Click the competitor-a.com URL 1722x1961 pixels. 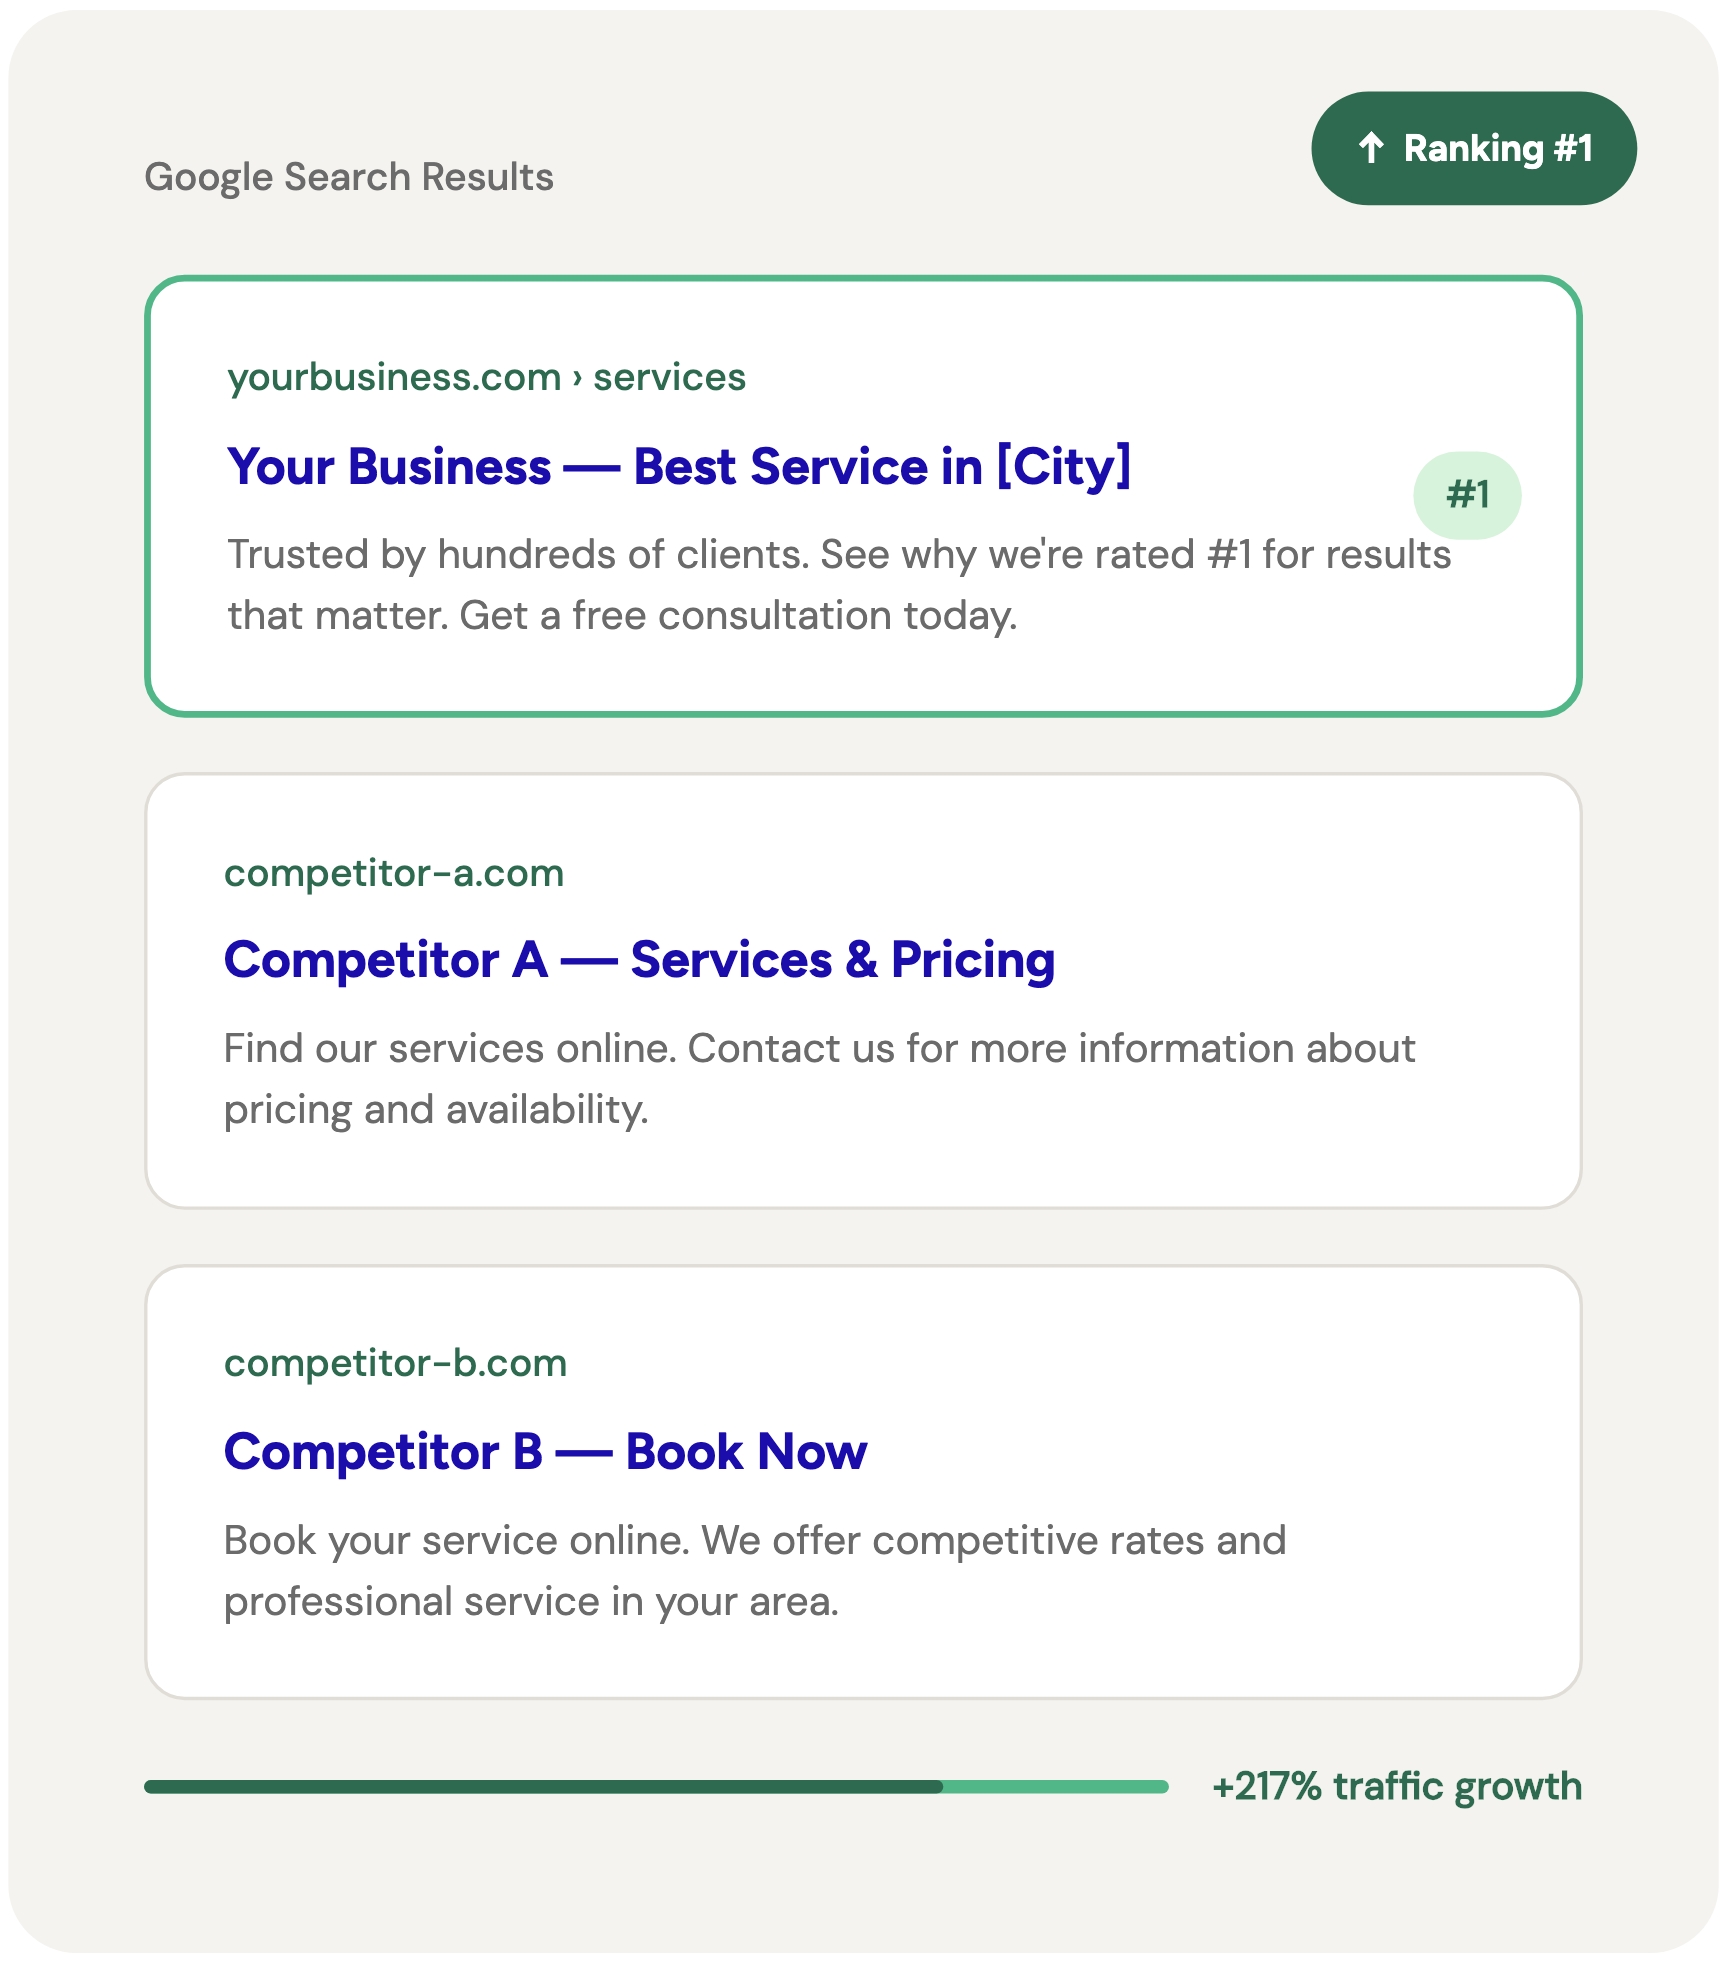(x=394, y=873)
